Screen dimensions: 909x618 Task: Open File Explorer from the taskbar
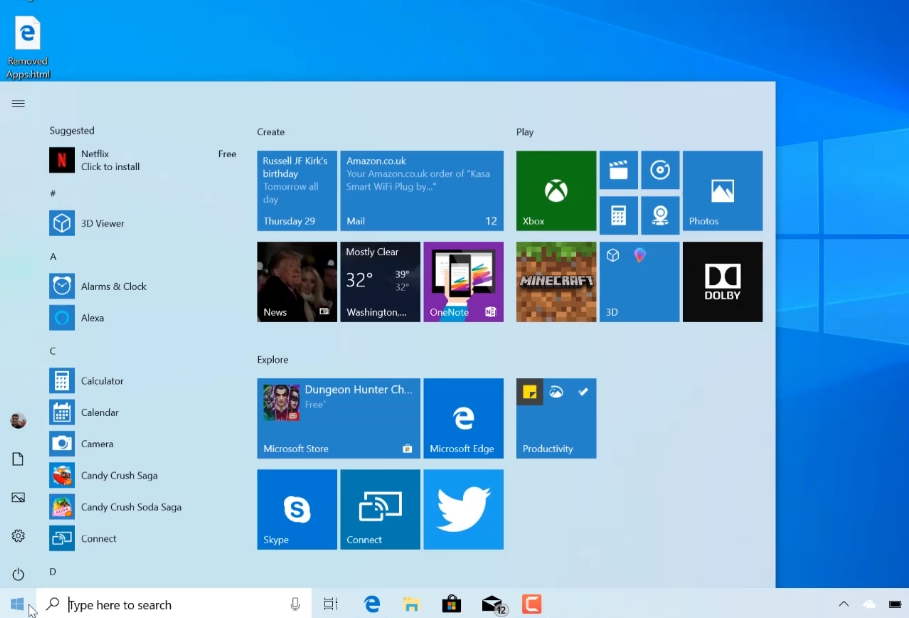(x=412, y=605)
